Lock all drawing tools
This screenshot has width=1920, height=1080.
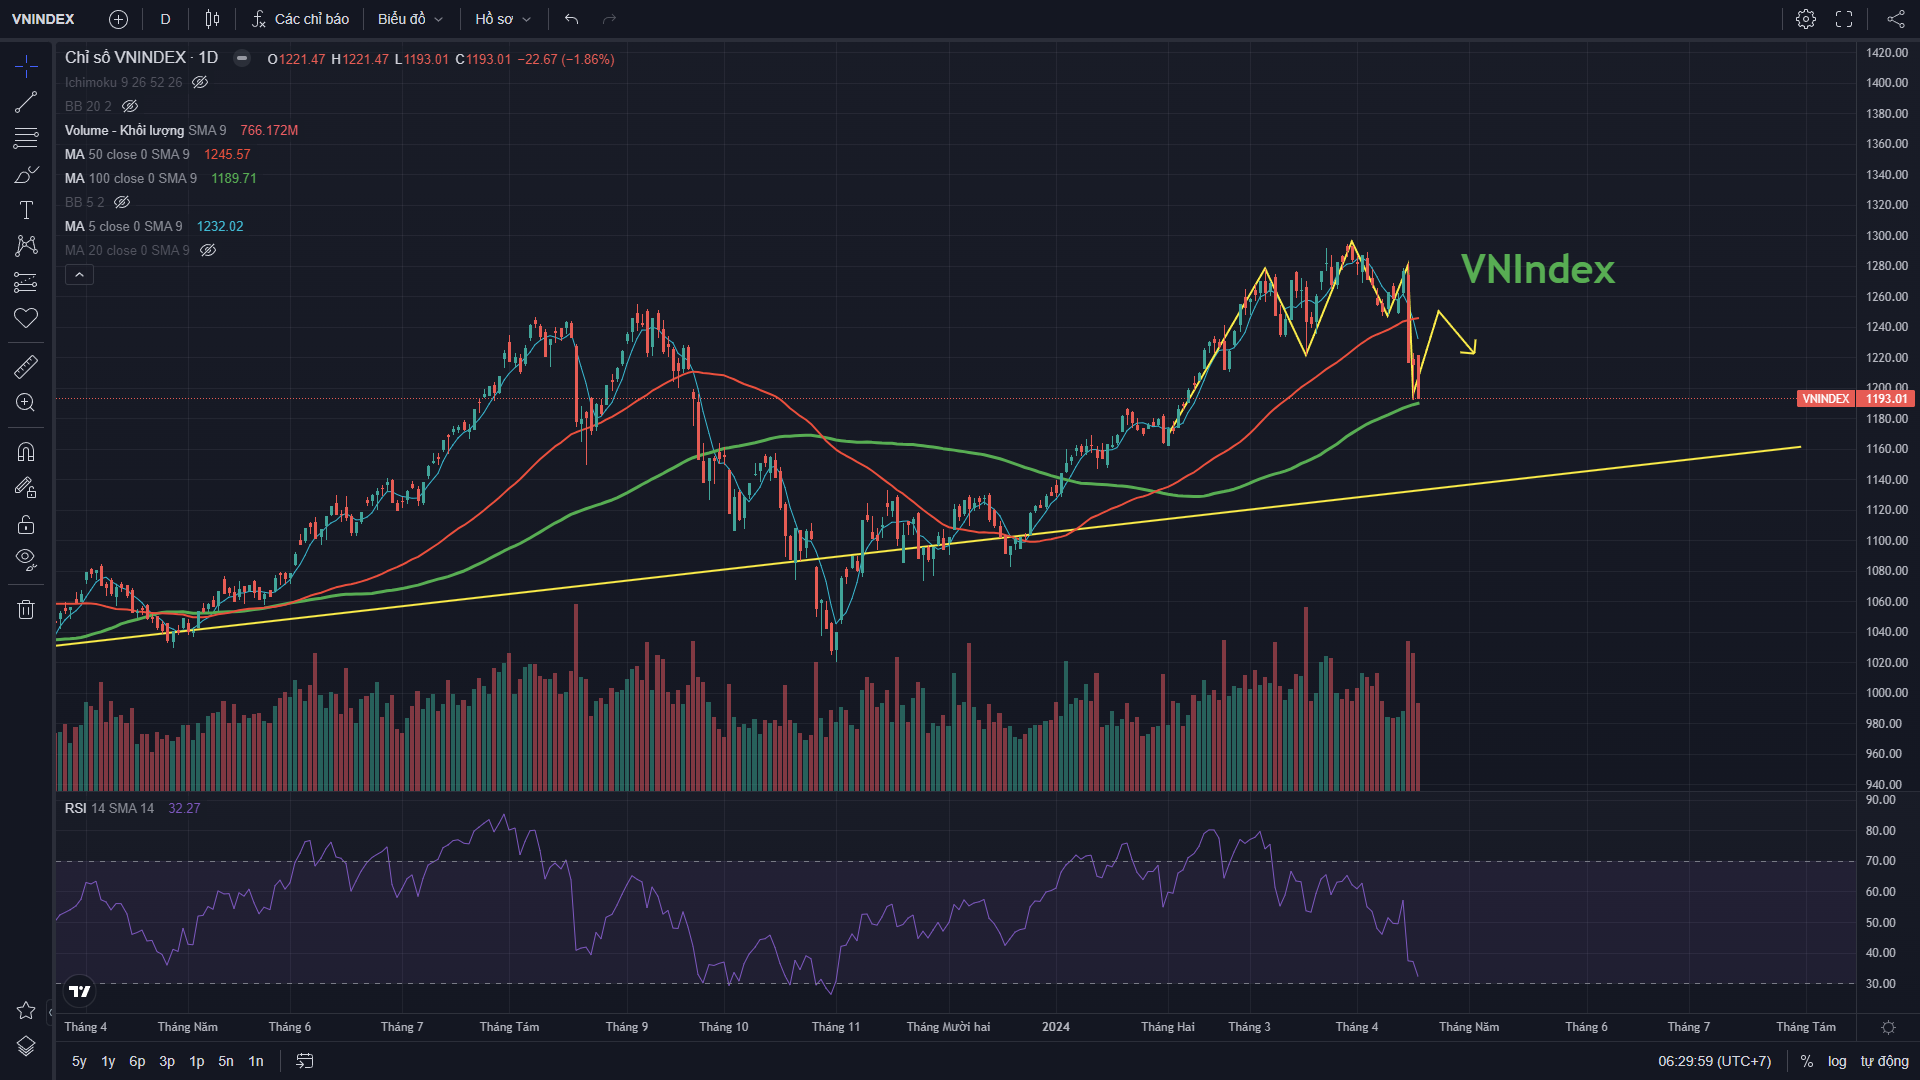tap(26, 524)
